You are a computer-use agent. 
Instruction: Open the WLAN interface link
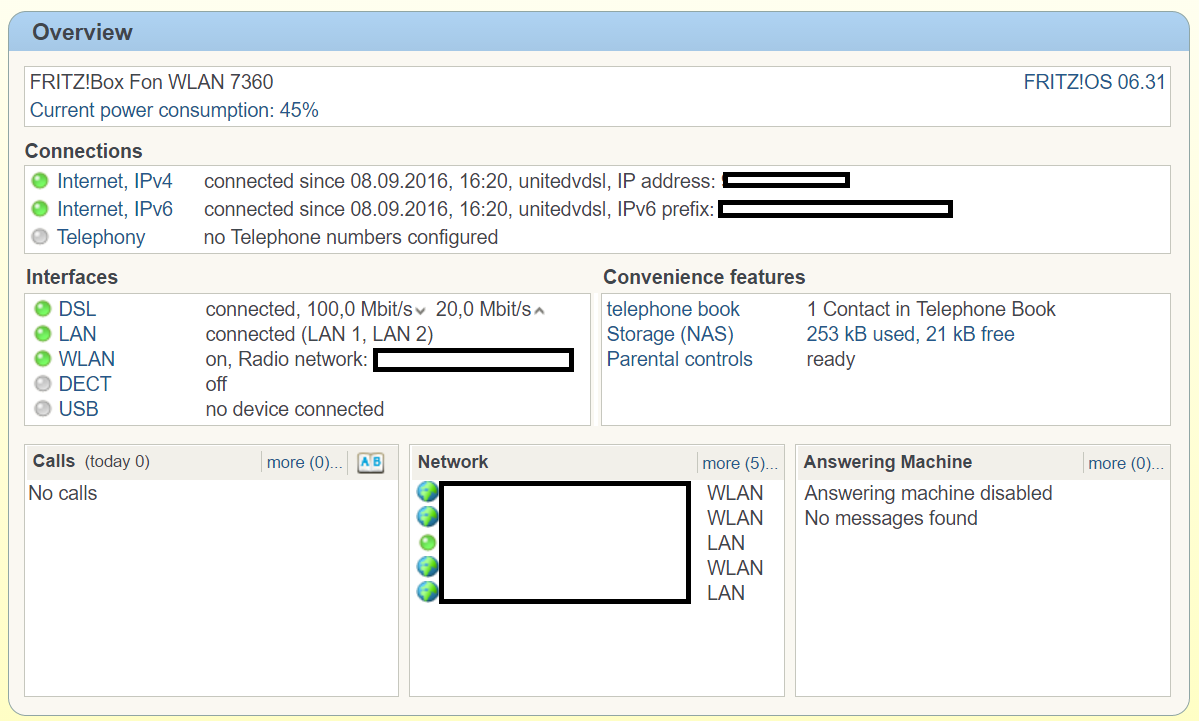pyautogui.click(x=87, y=359)
